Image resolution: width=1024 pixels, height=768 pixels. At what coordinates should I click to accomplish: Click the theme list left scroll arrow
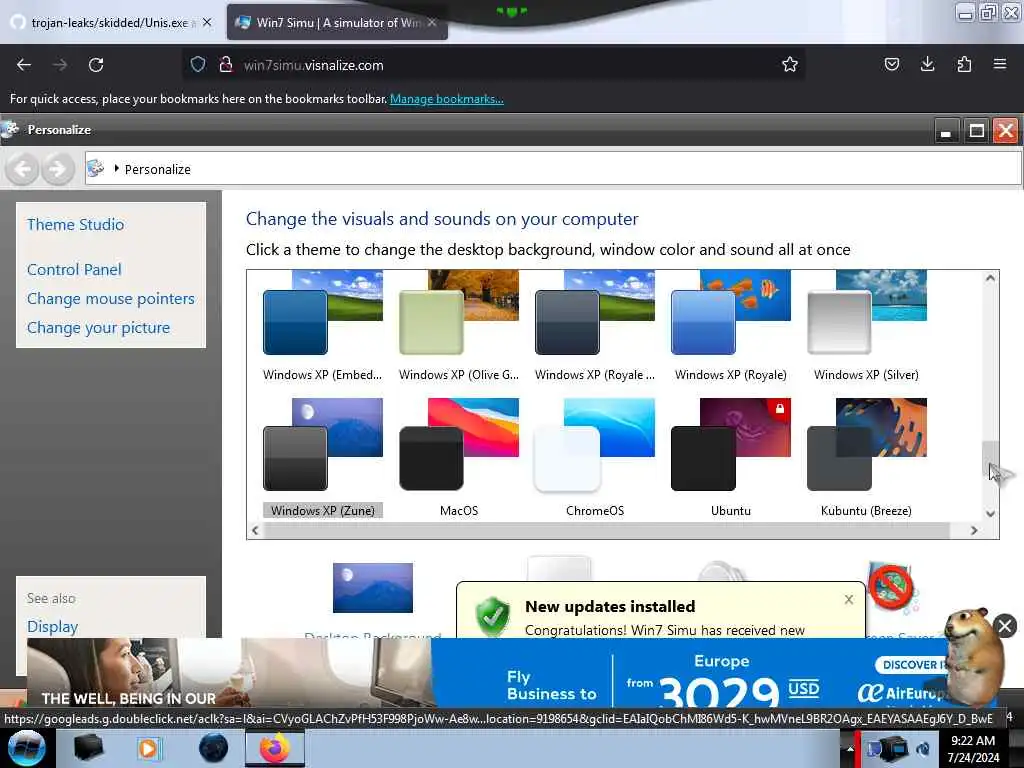click(255, 530)
